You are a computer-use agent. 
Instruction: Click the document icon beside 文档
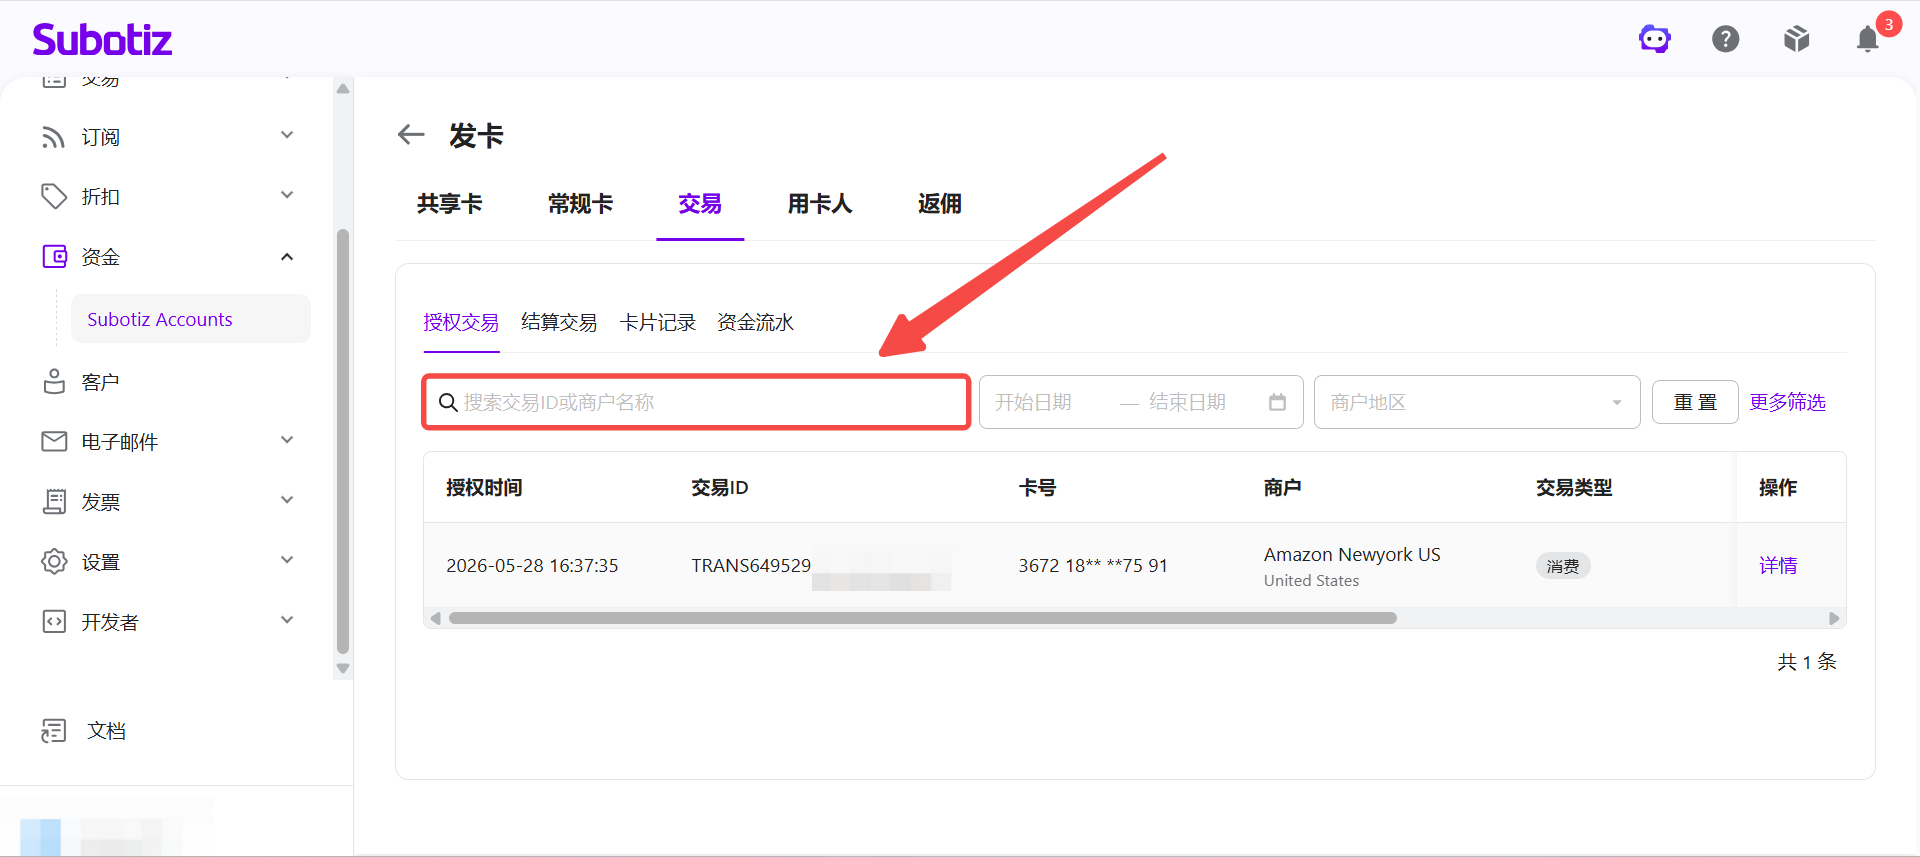pos(54,731)
